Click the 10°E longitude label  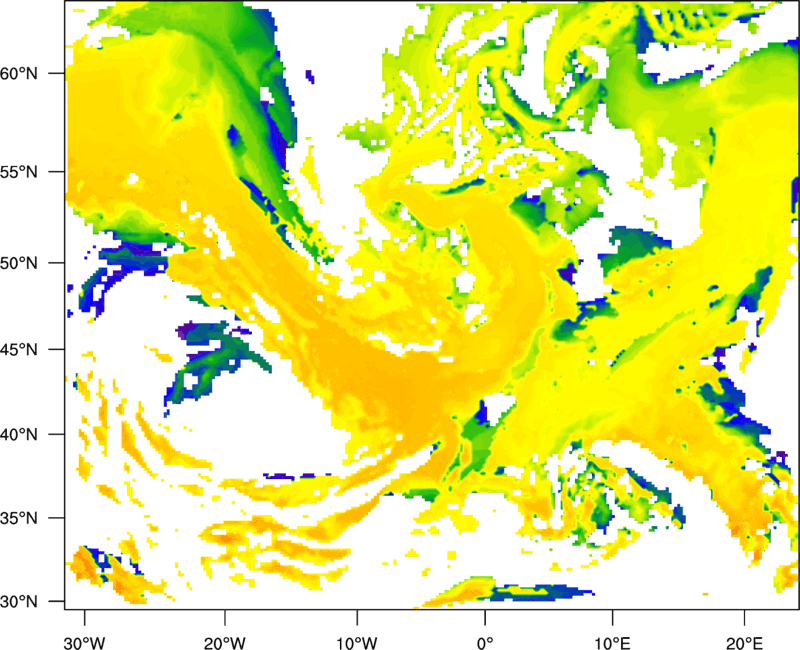tap(612, 643)
